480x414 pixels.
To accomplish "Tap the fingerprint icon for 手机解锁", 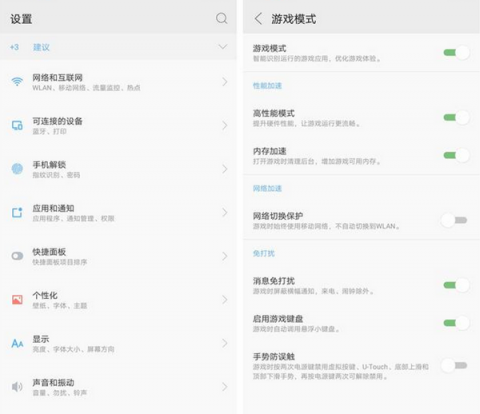I will [x=17, y=169].
